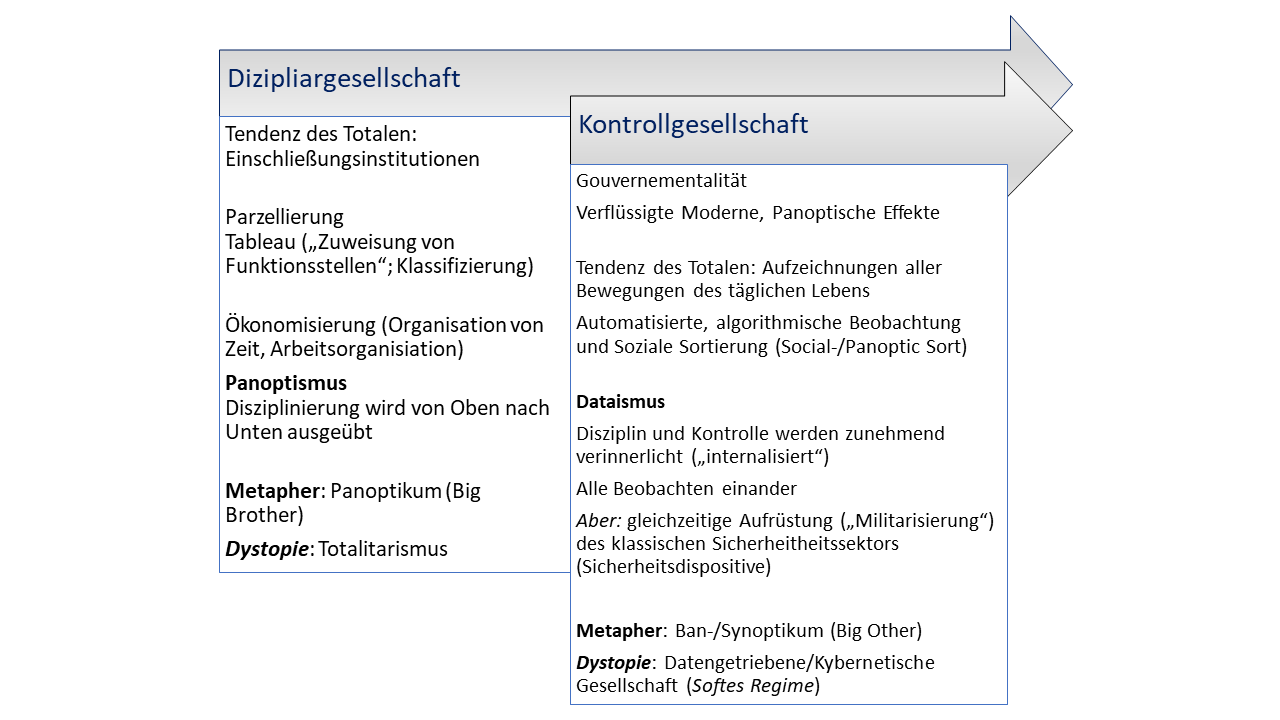
Task: Click the Kontrollgesellschaft arrow heading
Action: (693, 124)
